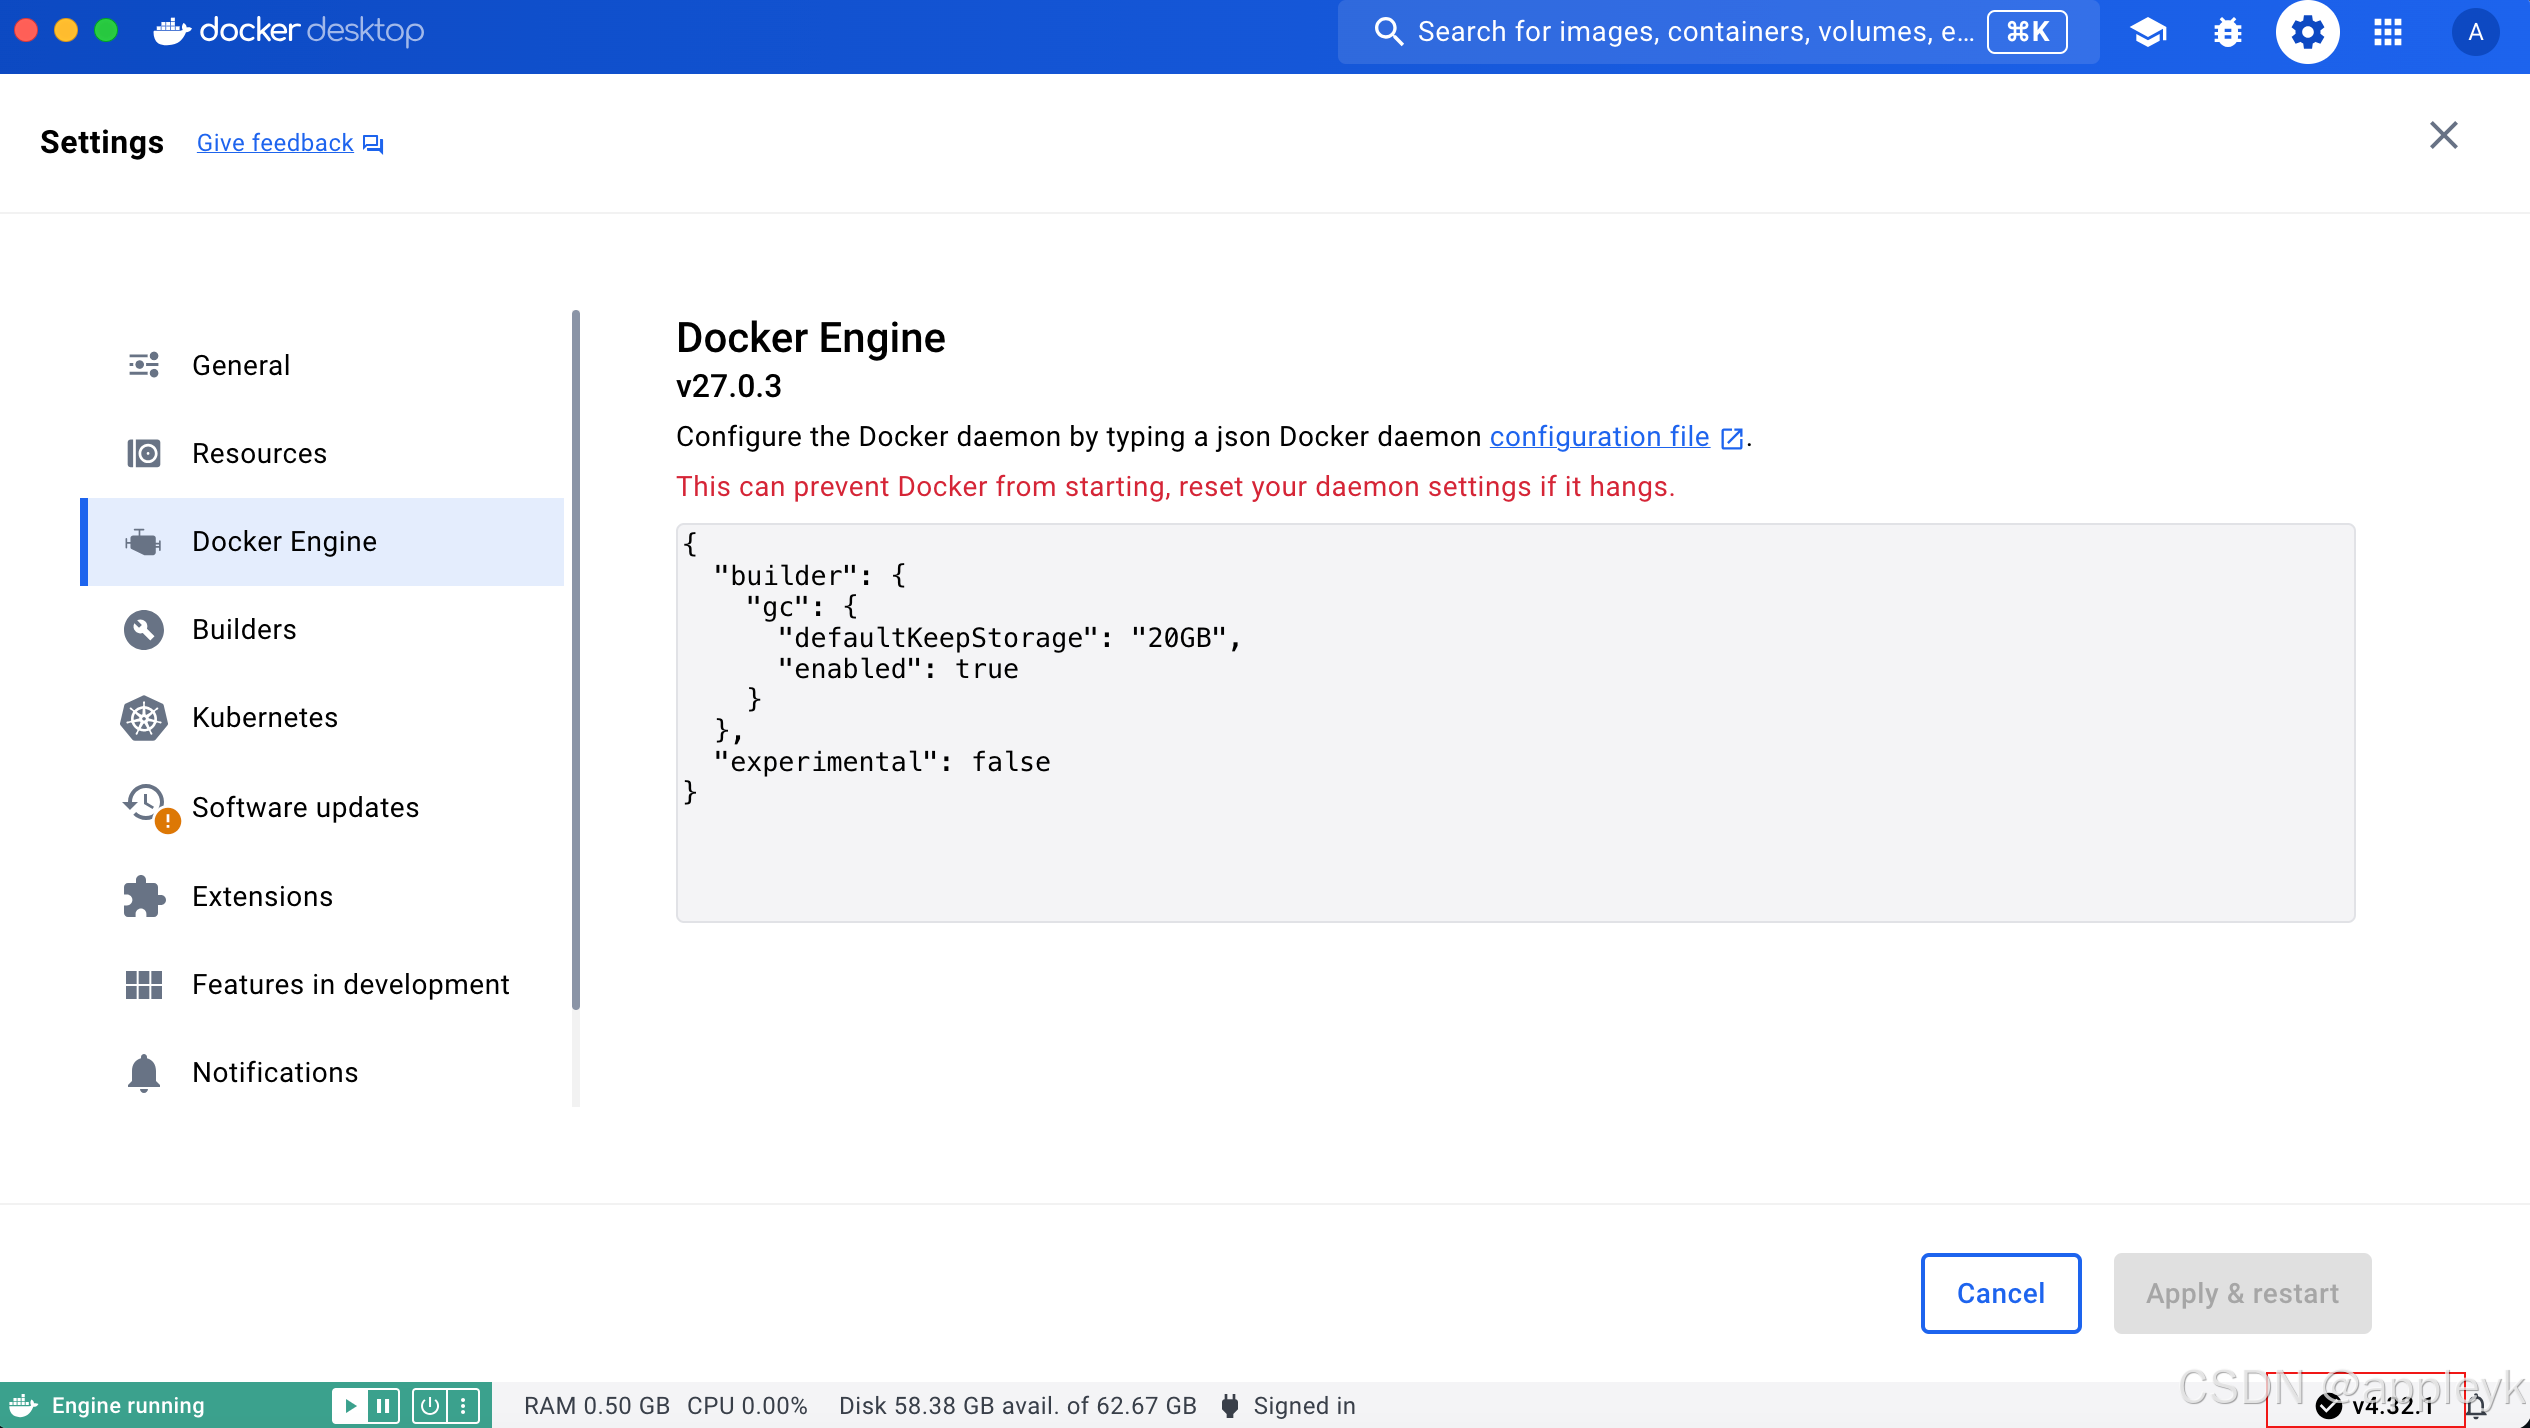Click the settings gear icon
Image resolution: width=2530 pixels, height=1428 pixels.
(2307, 32)
